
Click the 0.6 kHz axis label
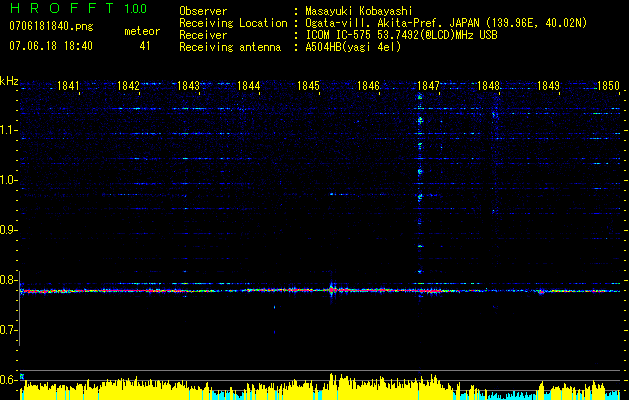coord(8,380)
